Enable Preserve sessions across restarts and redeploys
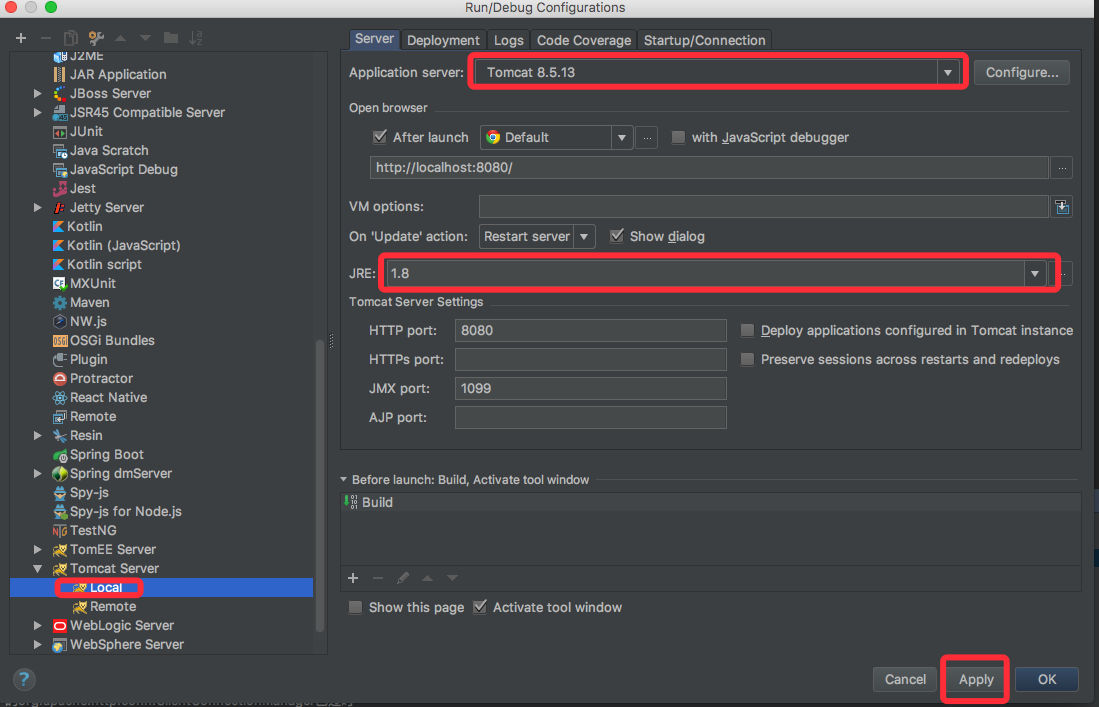The height and width of the screenshot is (707, 1099). (x=748, y=359)
